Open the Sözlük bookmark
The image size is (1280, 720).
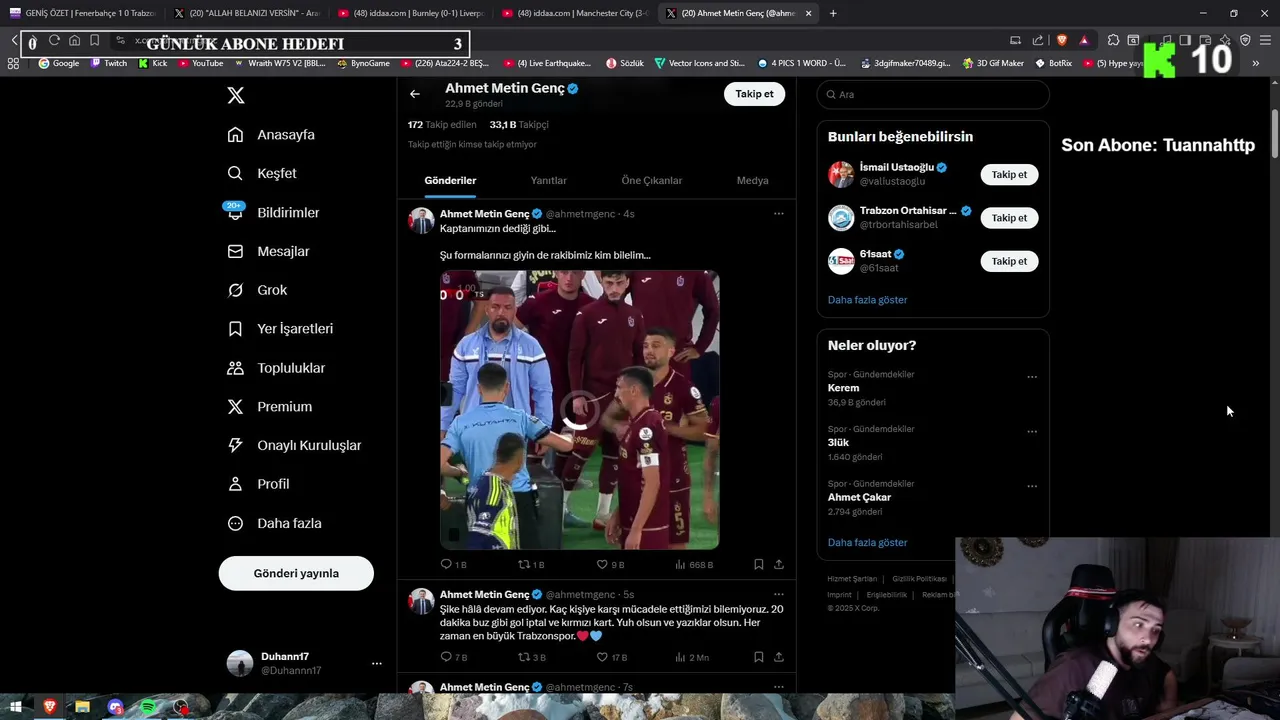click(x=625, y=63)
